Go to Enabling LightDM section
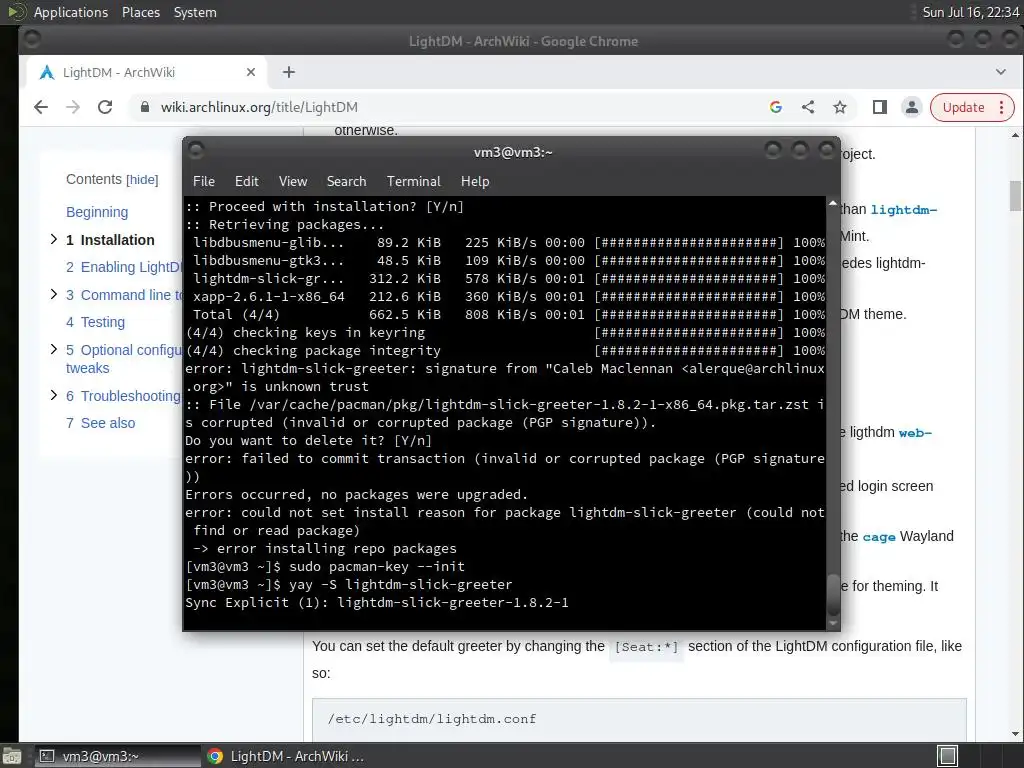This screenshot has width=1024, height=768. (123, 267)
